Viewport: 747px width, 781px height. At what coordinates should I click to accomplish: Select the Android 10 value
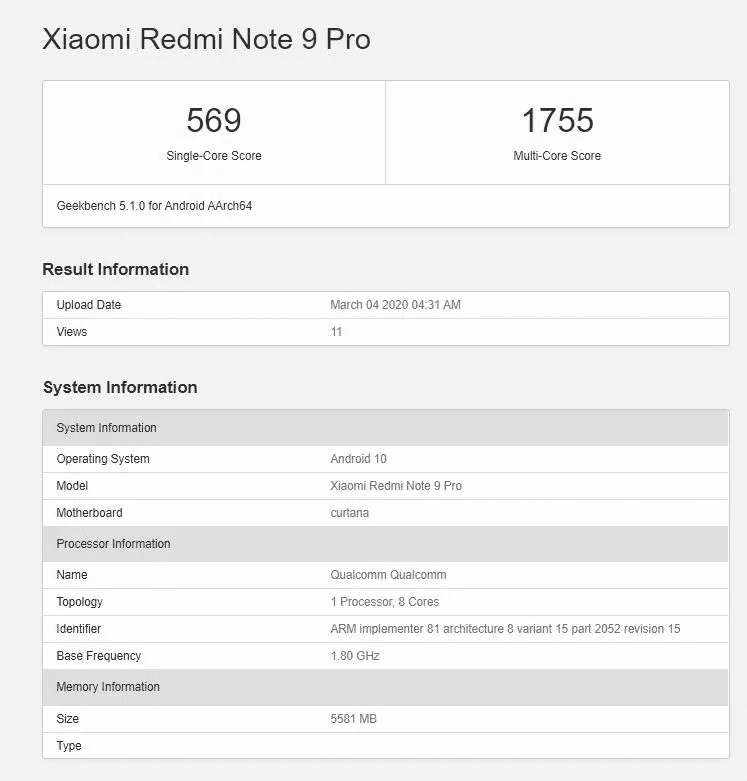pos(359,459)
